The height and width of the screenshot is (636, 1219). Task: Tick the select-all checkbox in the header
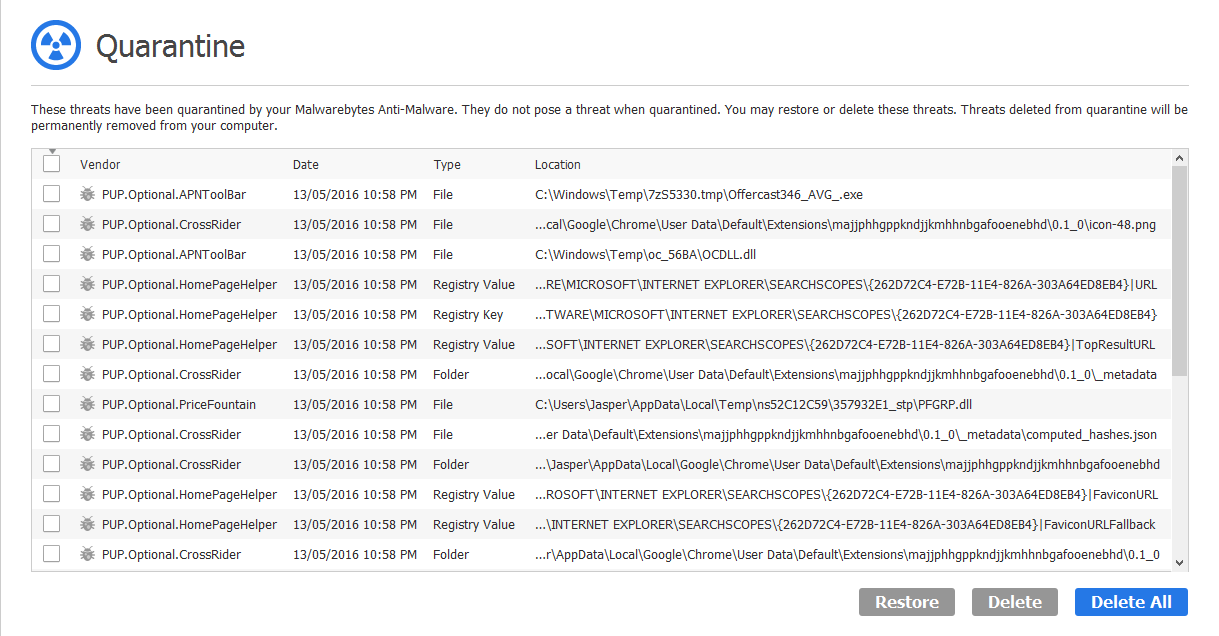tap(52, 164)
